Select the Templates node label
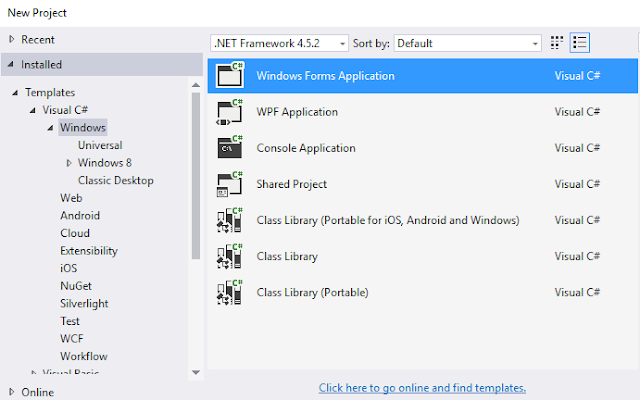 (50, 93)
